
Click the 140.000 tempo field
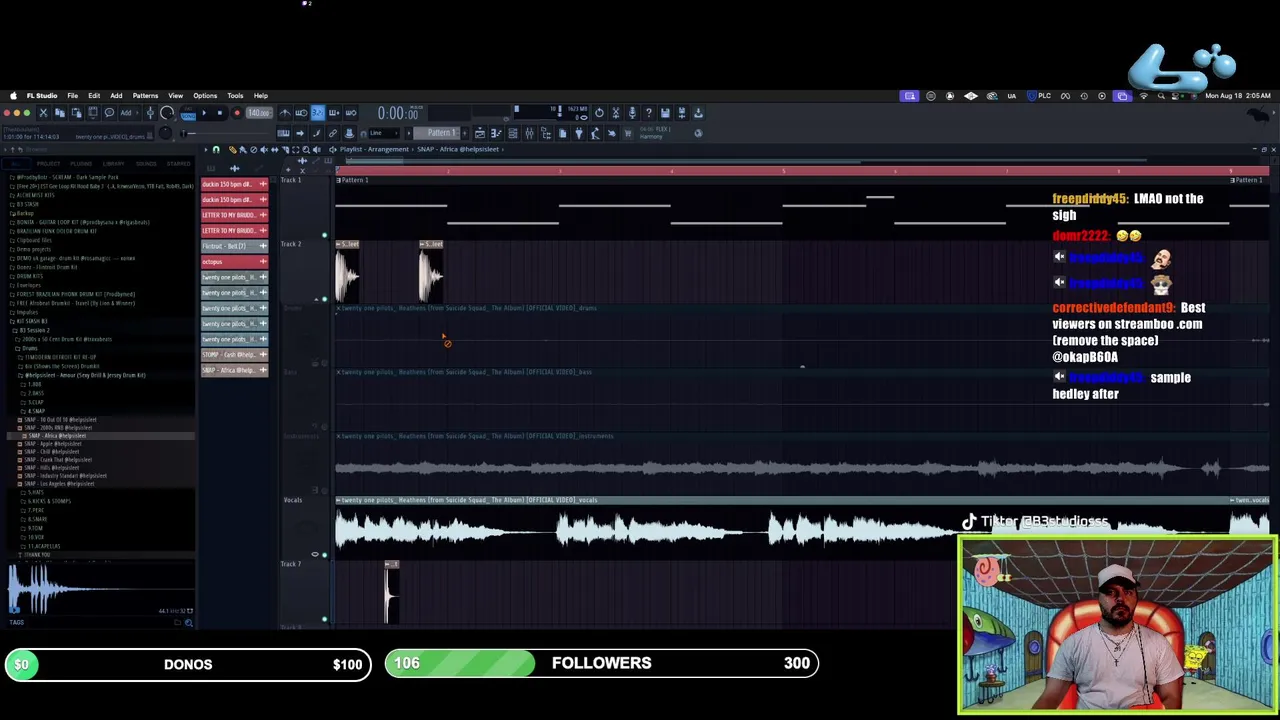(x=259, y=113)
